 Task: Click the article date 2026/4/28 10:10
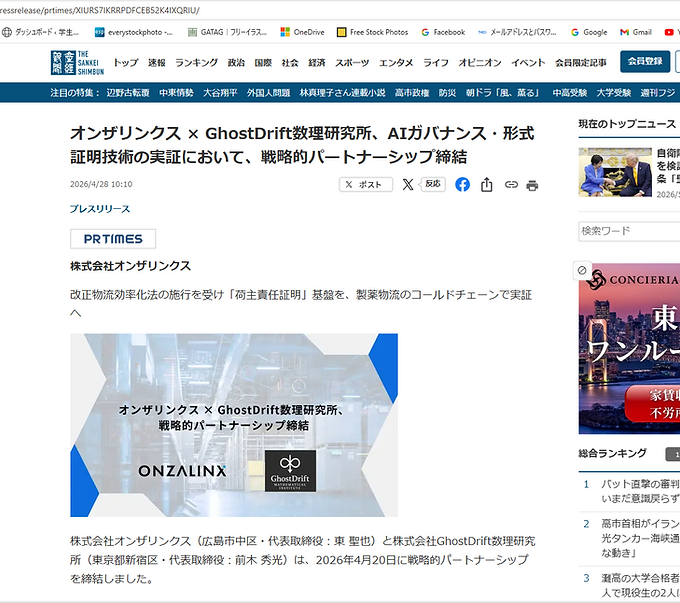(101, 184)
